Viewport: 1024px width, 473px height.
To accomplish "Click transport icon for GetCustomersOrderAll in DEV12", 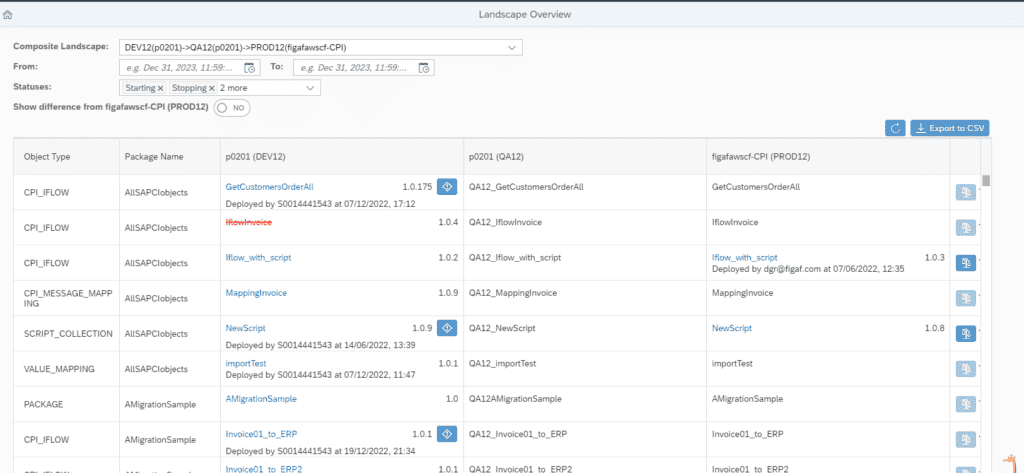I will (x=447, y=187).
